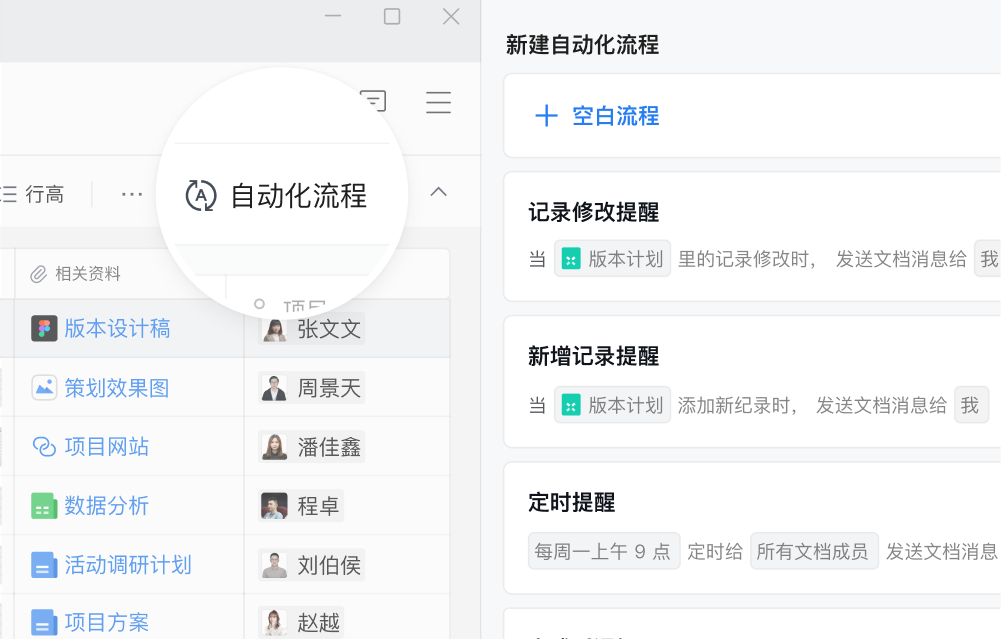1001x639 pixels.
Task: Click the comment panel icon
Action: pyautogui.click(x=373, y=101)
